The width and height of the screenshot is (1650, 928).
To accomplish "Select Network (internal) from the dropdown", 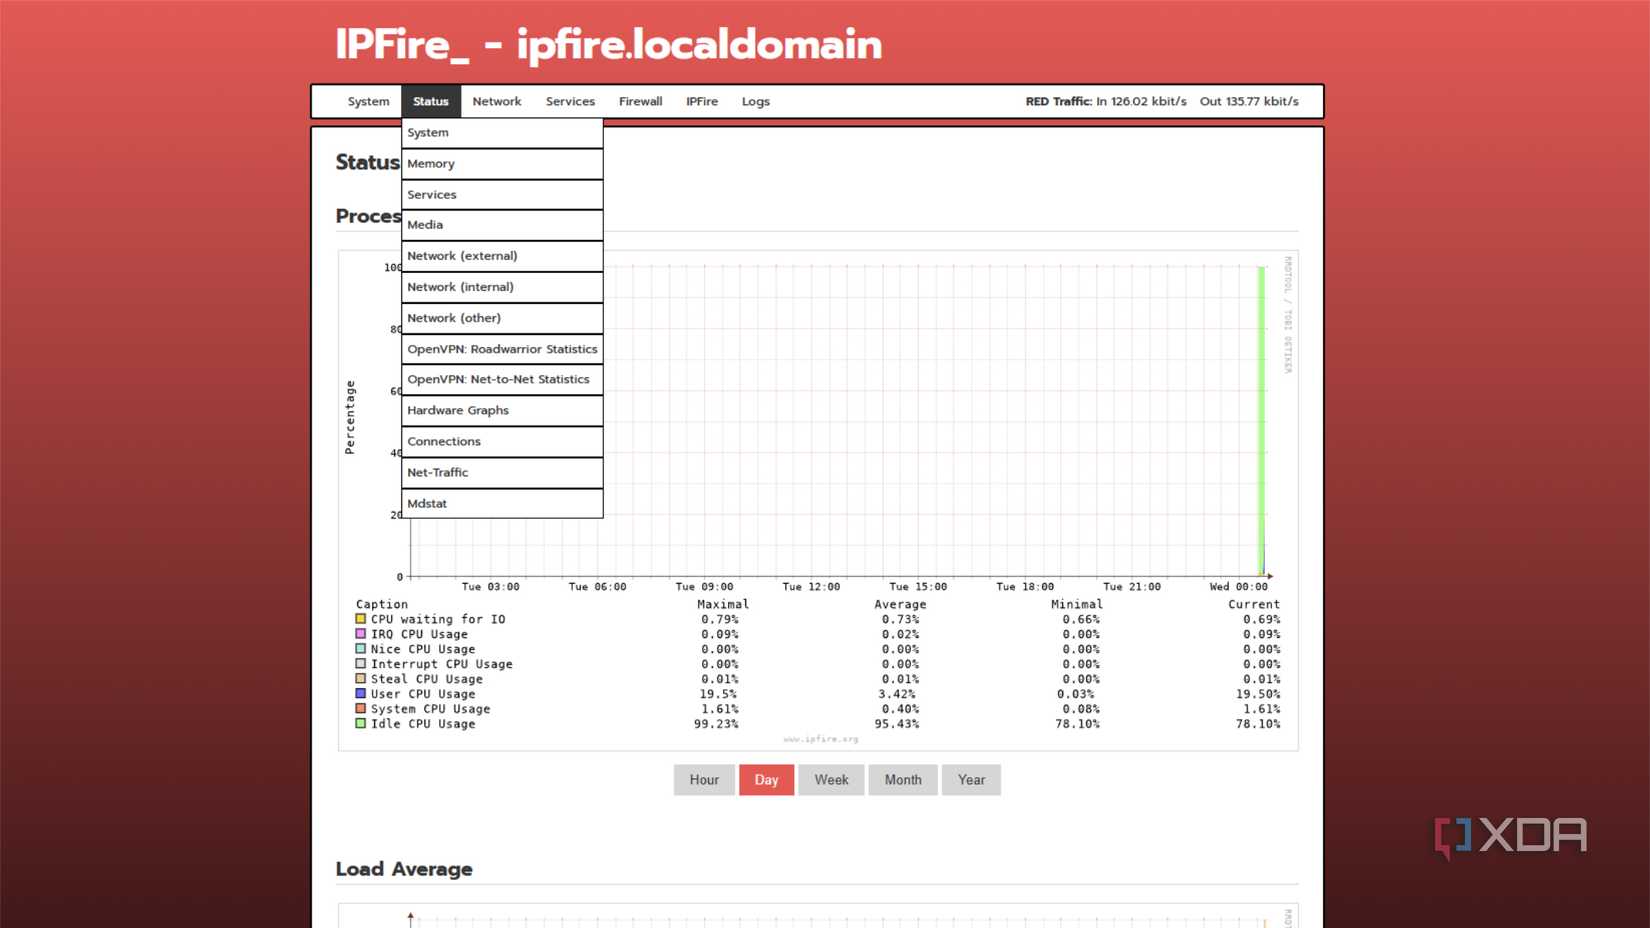I will tap(459, 286).
